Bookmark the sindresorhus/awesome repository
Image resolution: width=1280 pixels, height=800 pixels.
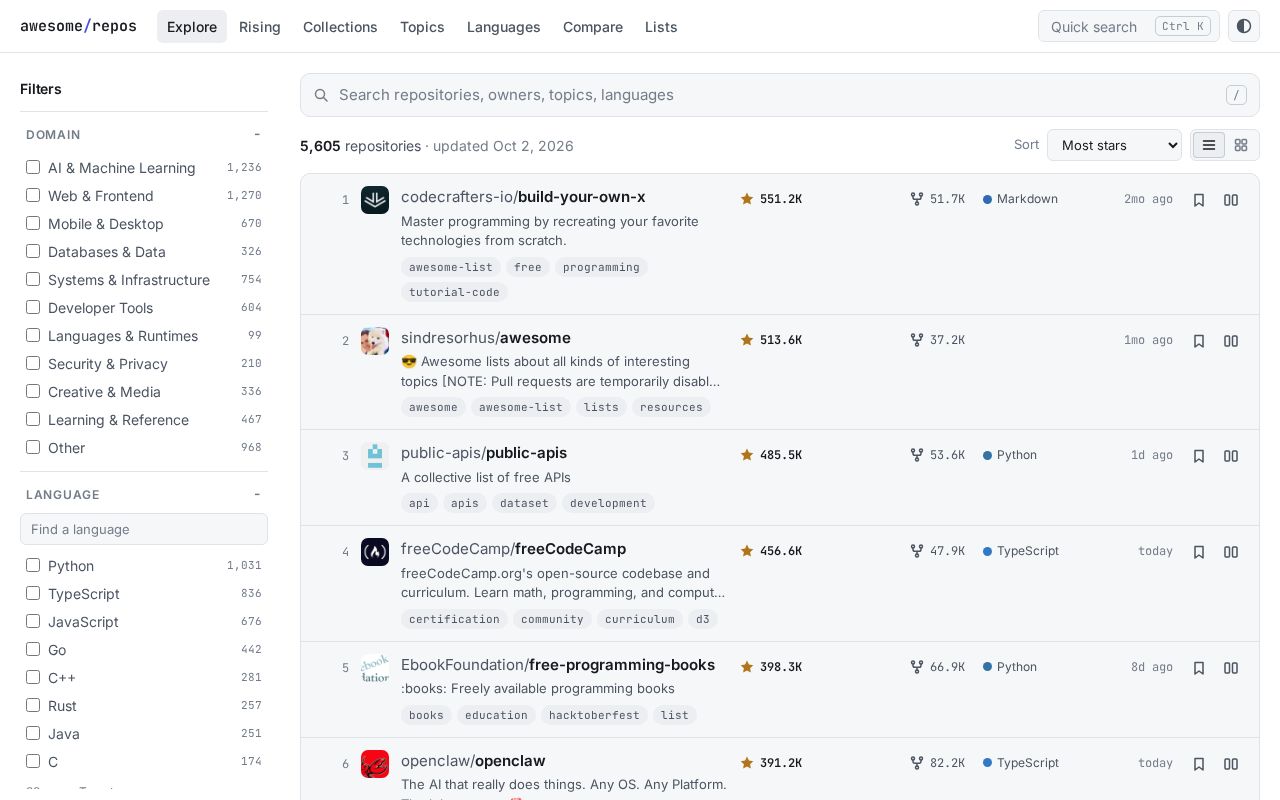[x=1199, y=341]
